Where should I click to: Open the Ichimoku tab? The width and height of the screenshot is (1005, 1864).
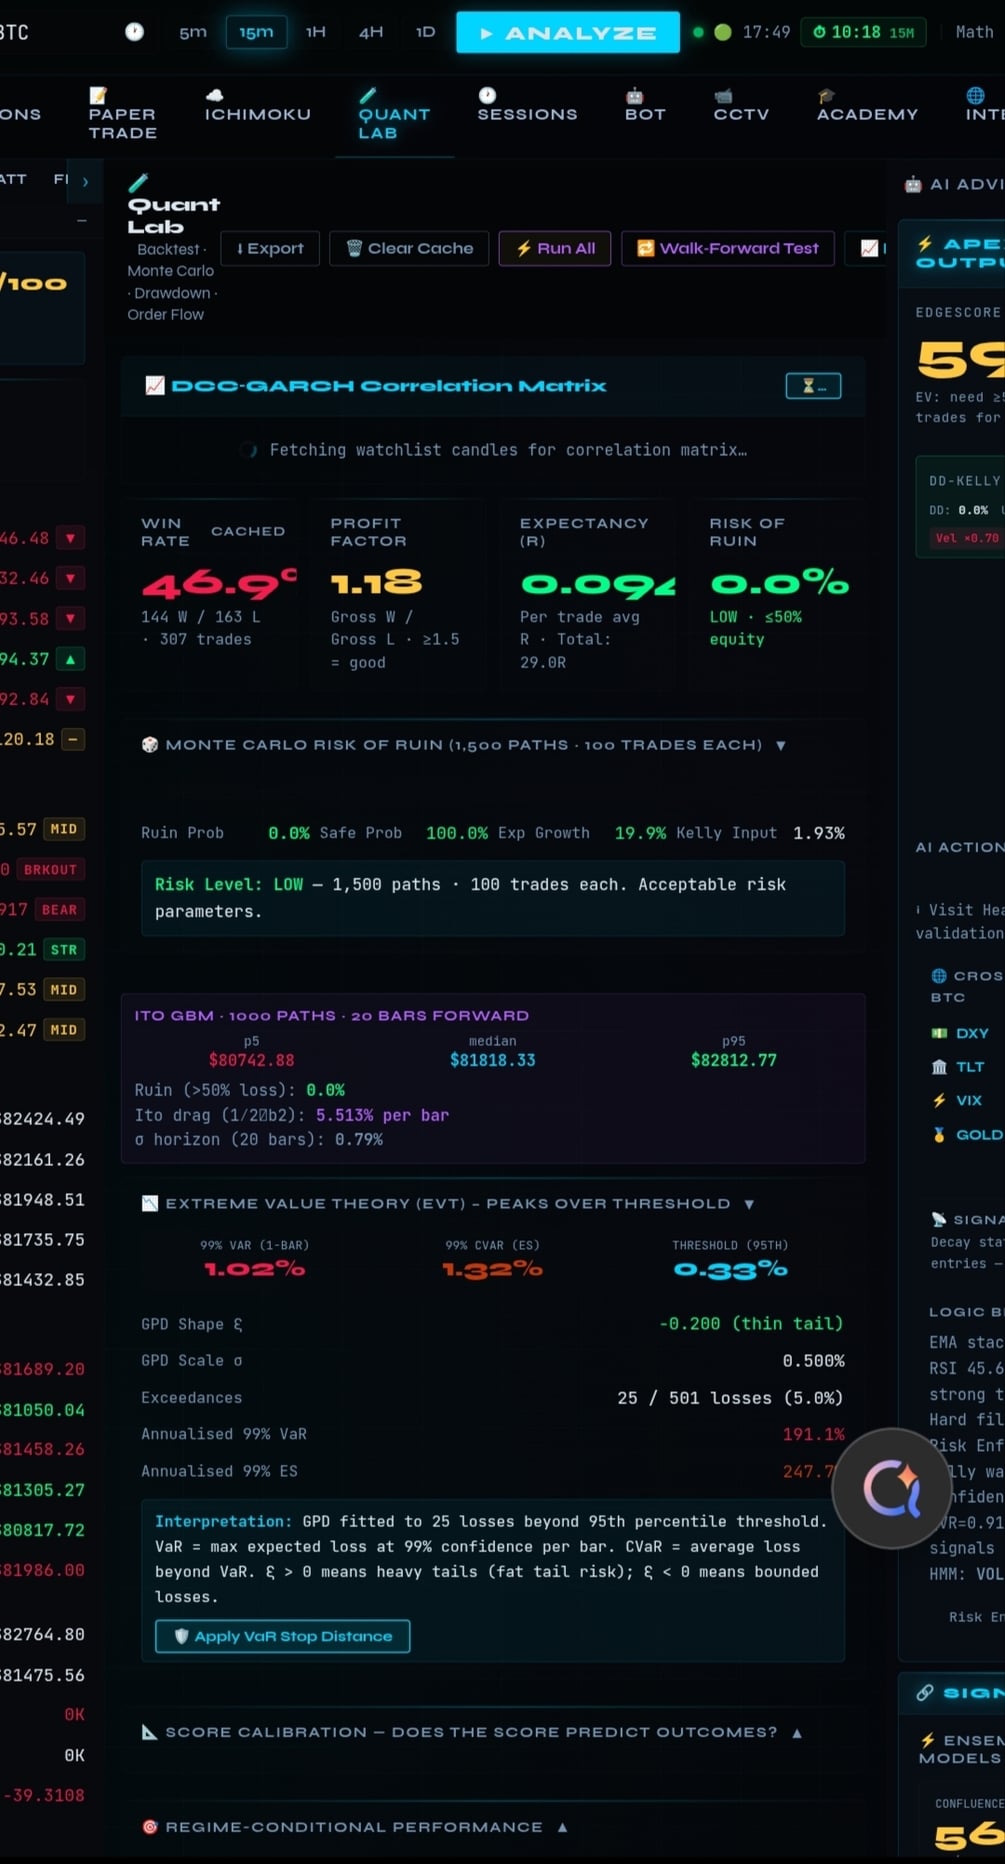pyautogui.click(x=258, y=105)
